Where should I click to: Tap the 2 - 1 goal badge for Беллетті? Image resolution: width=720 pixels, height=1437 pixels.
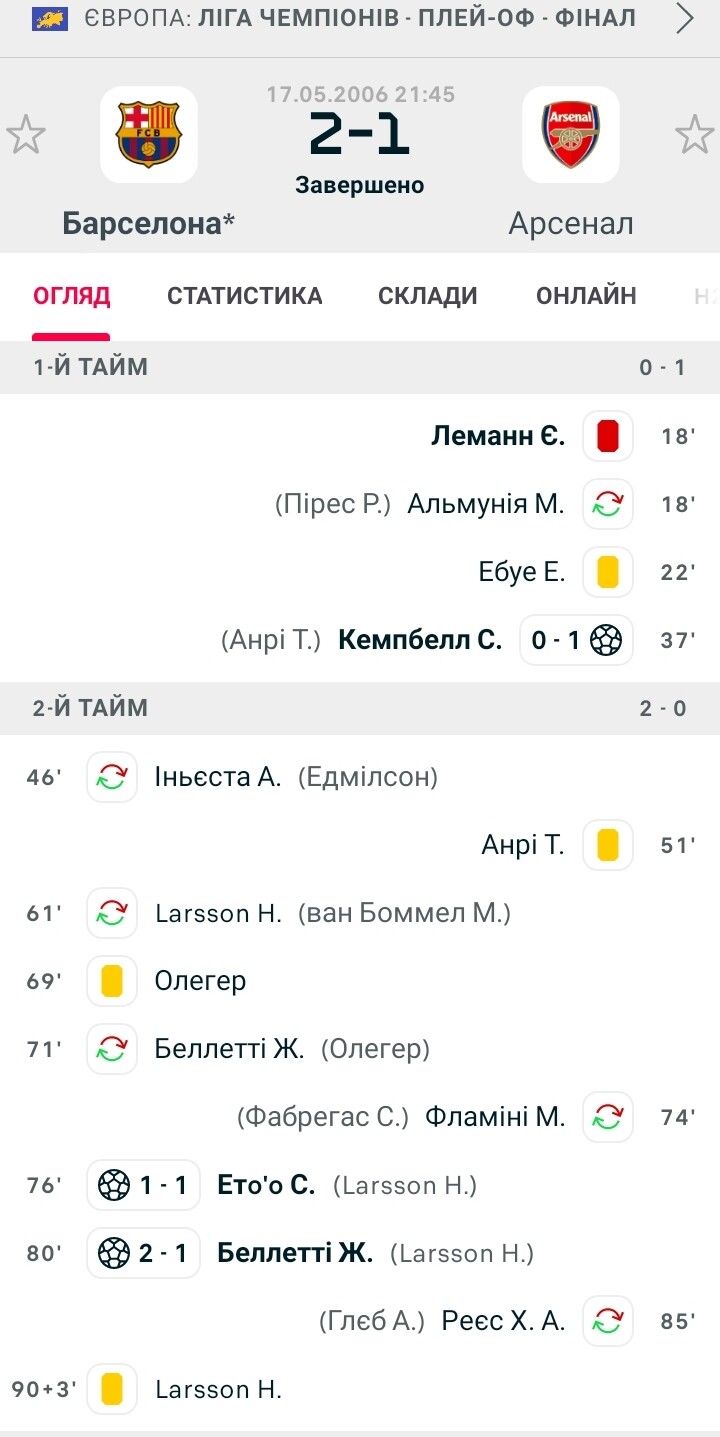pyautogui.click(x=143, y=1253)
